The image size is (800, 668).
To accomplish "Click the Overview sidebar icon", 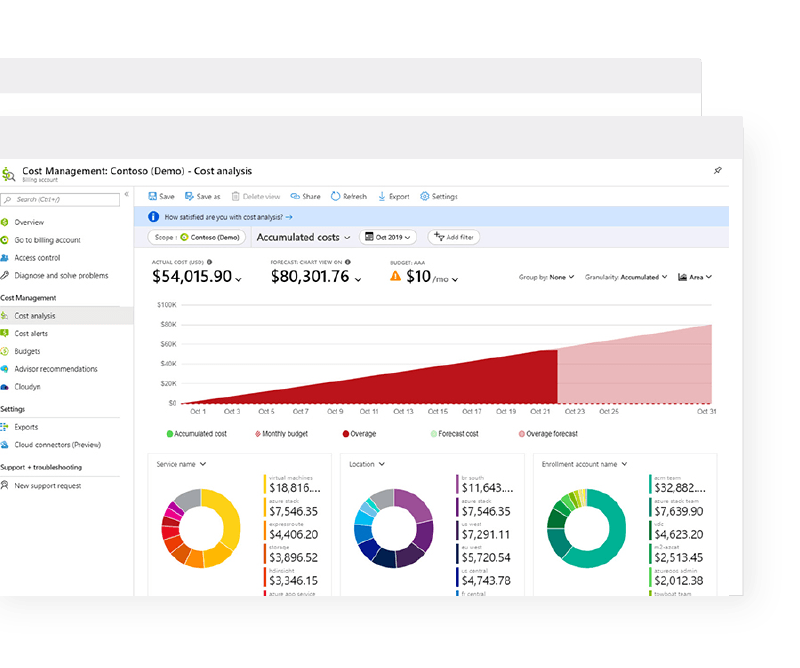I will click(5, 222).
